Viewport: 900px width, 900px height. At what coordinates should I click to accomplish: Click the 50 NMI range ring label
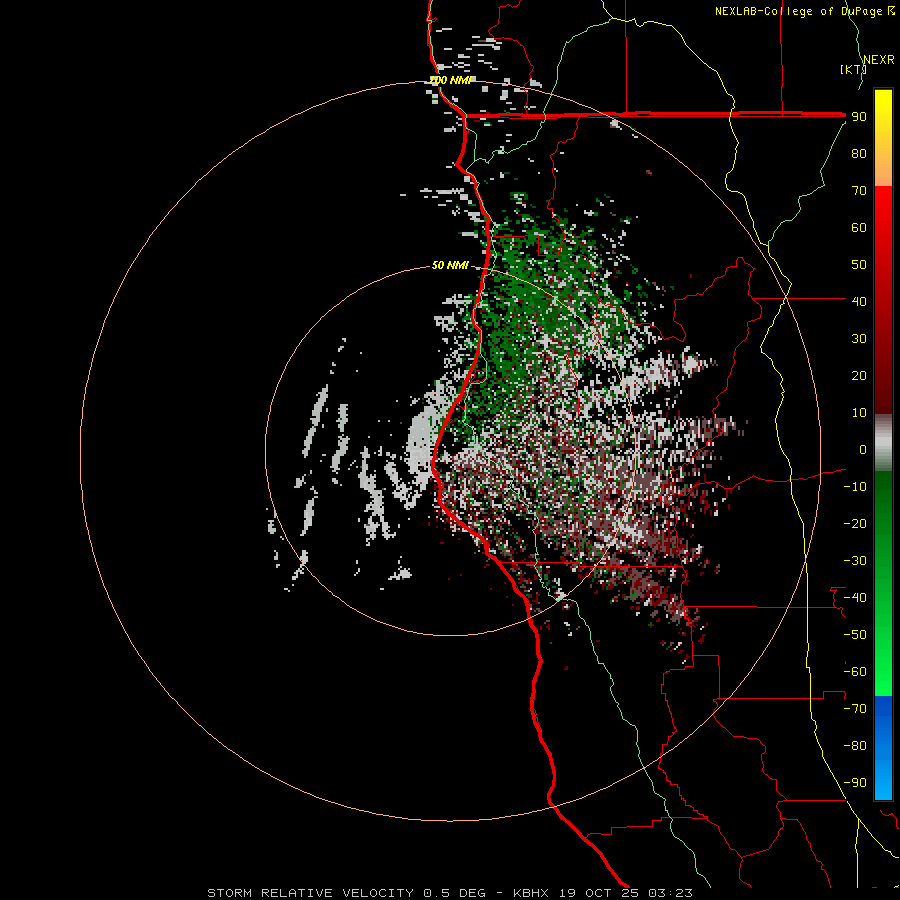(450, 265)
